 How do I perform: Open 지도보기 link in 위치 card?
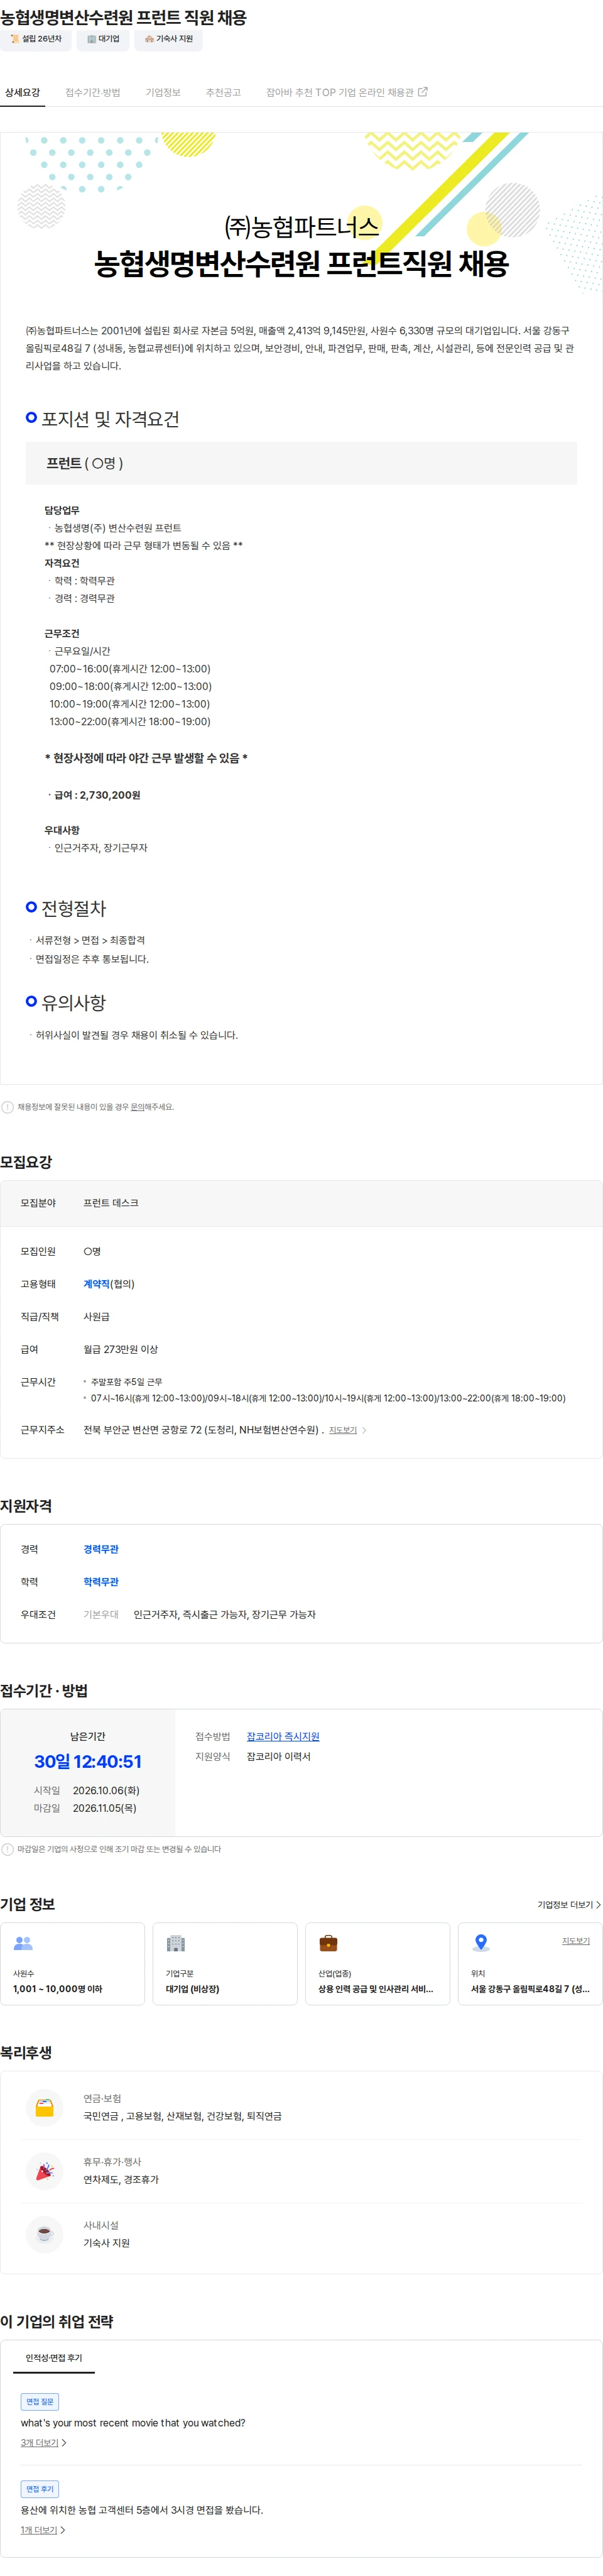tap(575, 1941)
